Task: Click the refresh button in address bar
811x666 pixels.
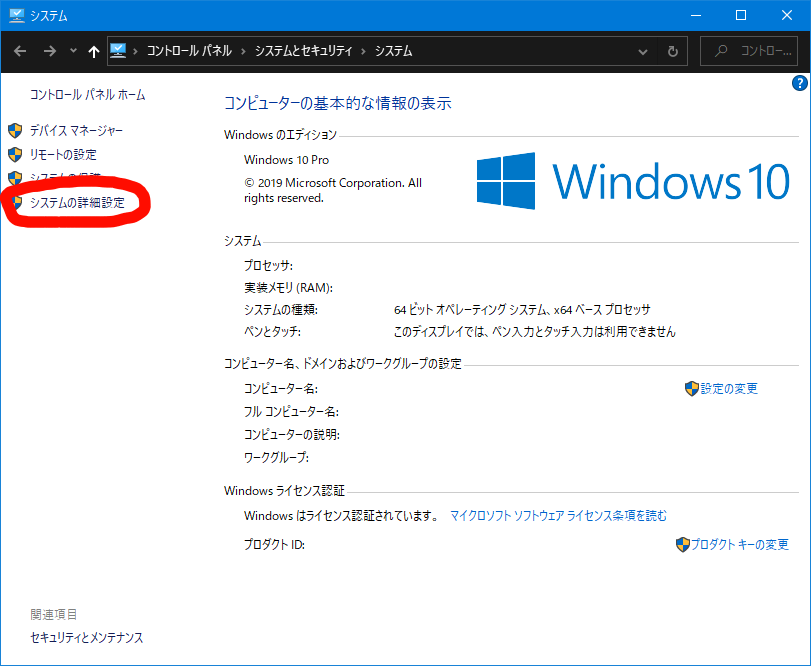Action: click(x=672, y=51)
